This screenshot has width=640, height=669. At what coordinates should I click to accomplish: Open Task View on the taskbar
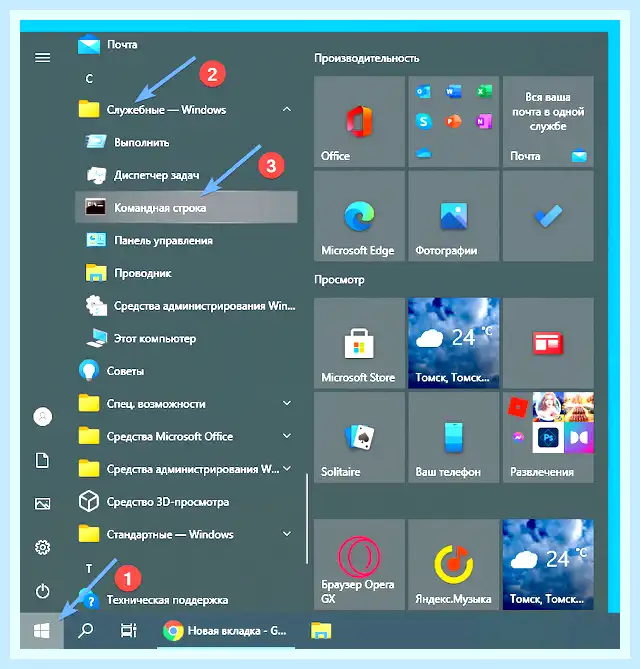click(128, 631)
